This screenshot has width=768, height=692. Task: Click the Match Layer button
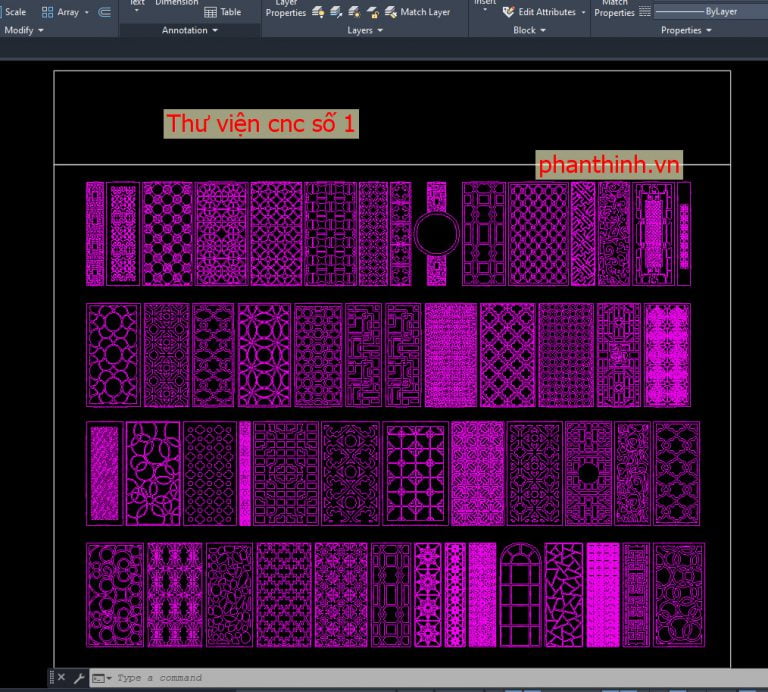coord(417,12)
